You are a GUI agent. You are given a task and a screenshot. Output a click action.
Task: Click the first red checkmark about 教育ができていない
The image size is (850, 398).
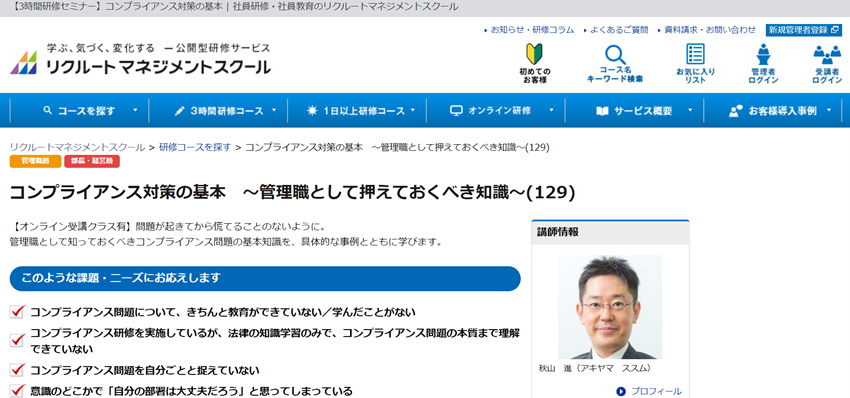click(x=17, y=312)
